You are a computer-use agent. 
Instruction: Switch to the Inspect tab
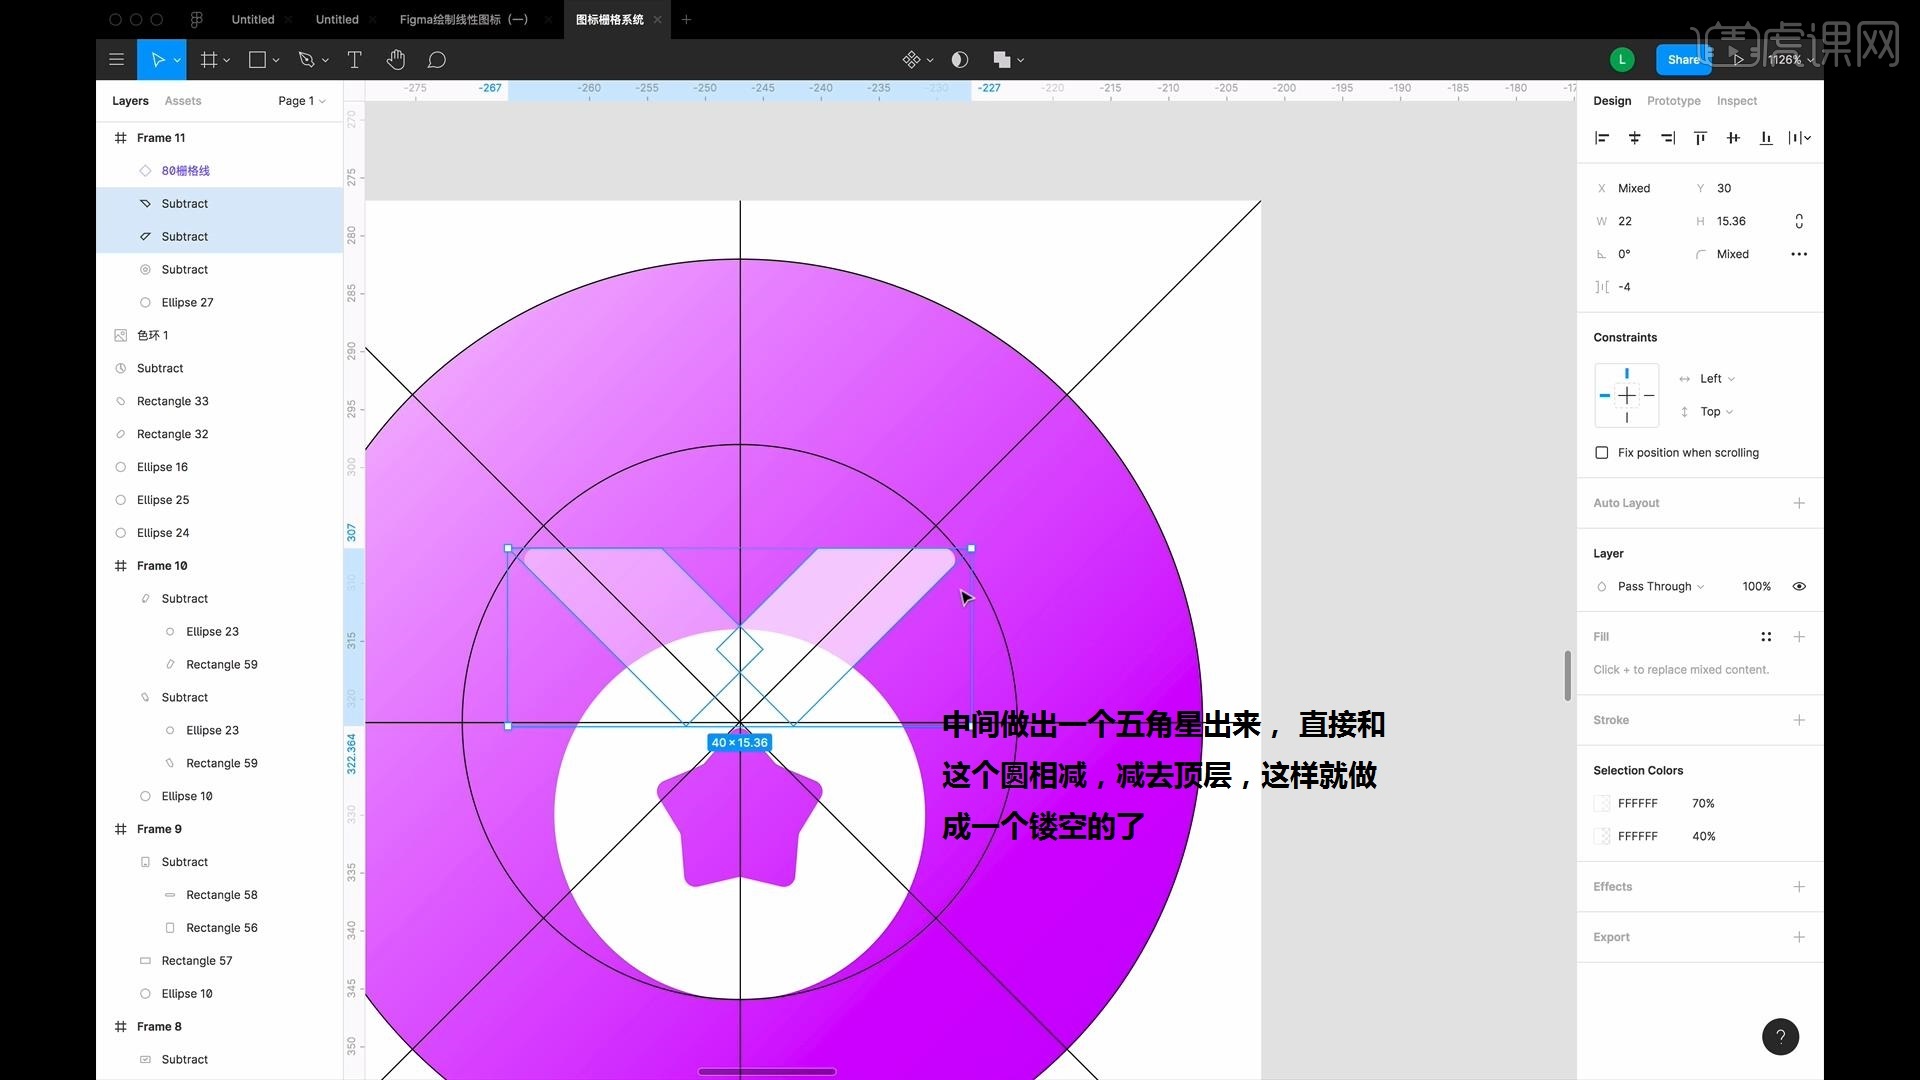(1737, 100)
